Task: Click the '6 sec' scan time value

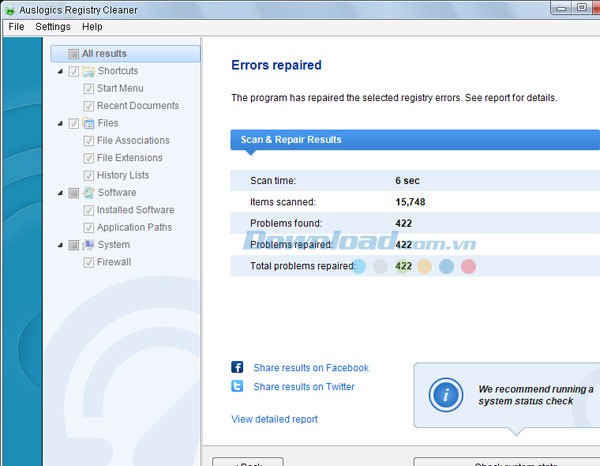Action: tap(408, 181)
